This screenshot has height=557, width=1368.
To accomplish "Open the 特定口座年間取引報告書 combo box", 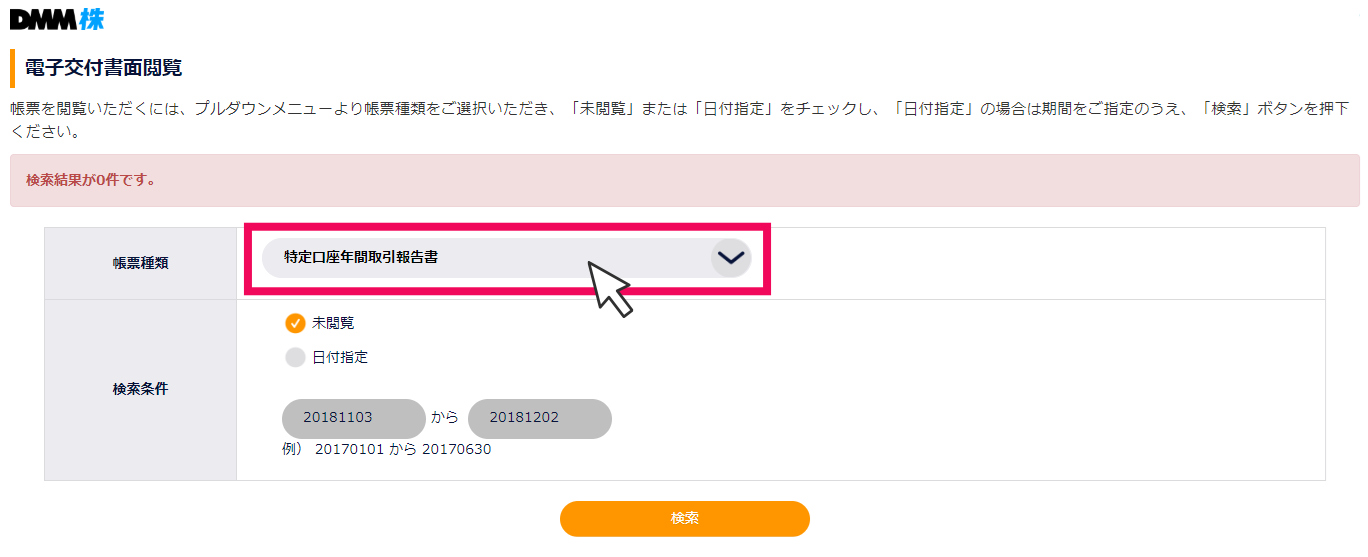I will click(480, 258).
